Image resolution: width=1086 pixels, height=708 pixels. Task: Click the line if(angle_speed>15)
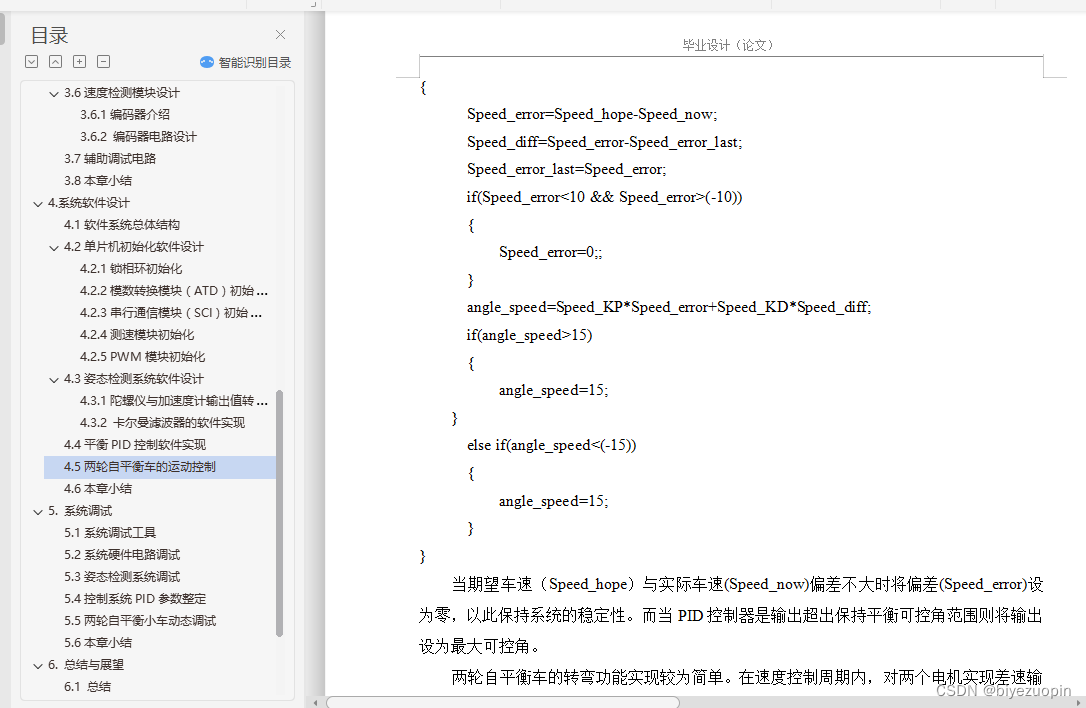pyautogui.click(x=529, y=335)
